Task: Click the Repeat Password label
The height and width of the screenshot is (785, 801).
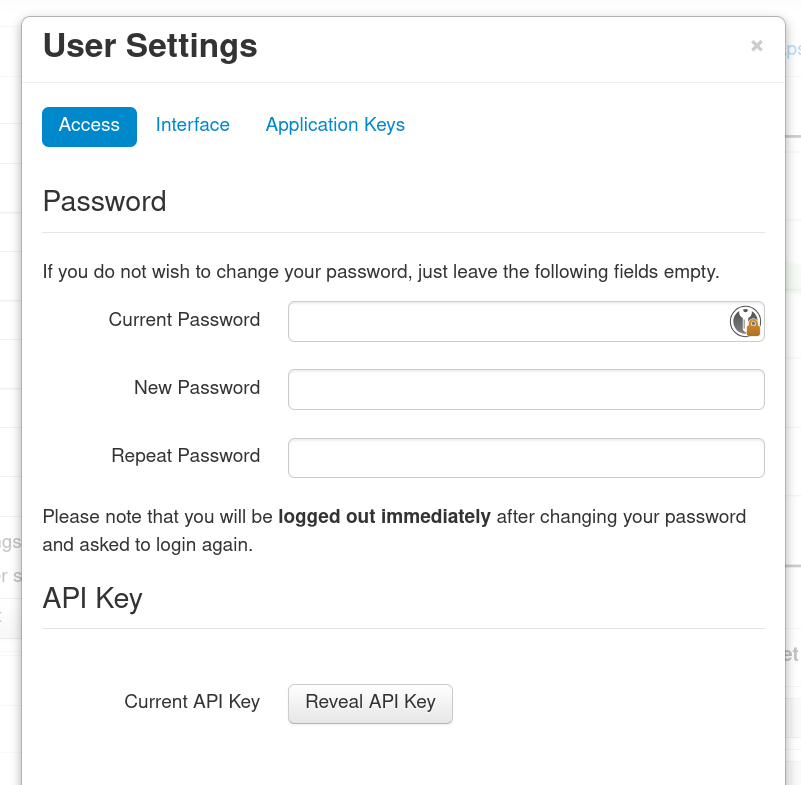Action: pos(185,456)
